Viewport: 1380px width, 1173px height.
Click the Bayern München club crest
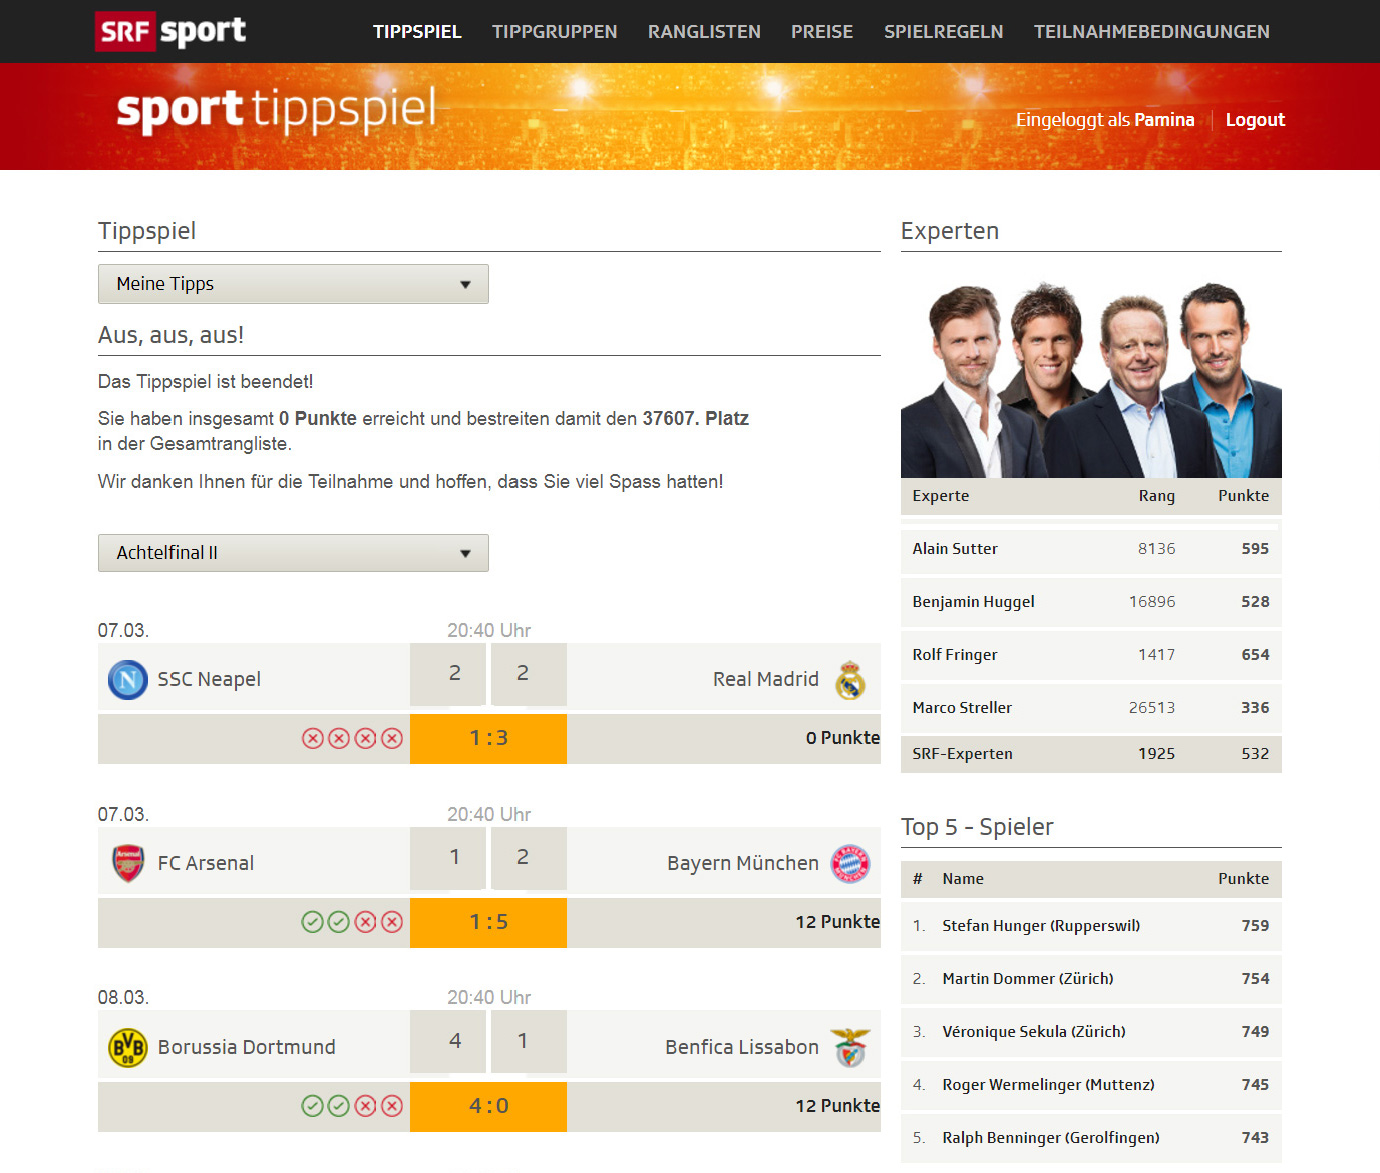[851, 864]
